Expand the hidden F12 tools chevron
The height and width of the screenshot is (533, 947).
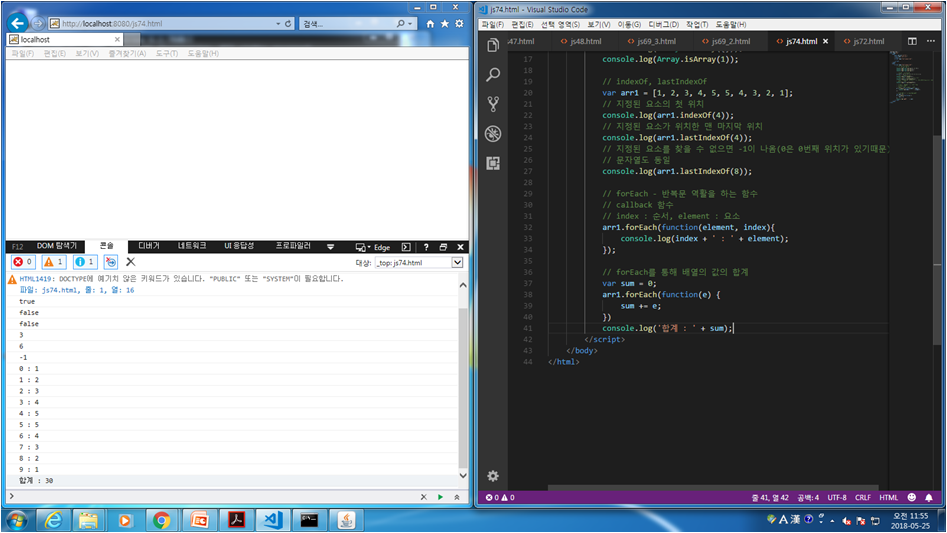tap(330, 247)
